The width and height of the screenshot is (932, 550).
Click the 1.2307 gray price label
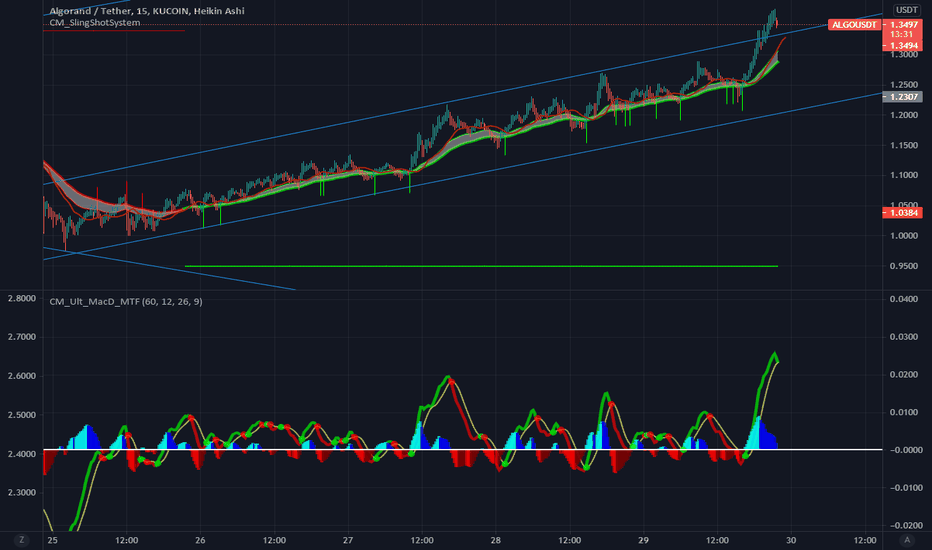point(903,96)
